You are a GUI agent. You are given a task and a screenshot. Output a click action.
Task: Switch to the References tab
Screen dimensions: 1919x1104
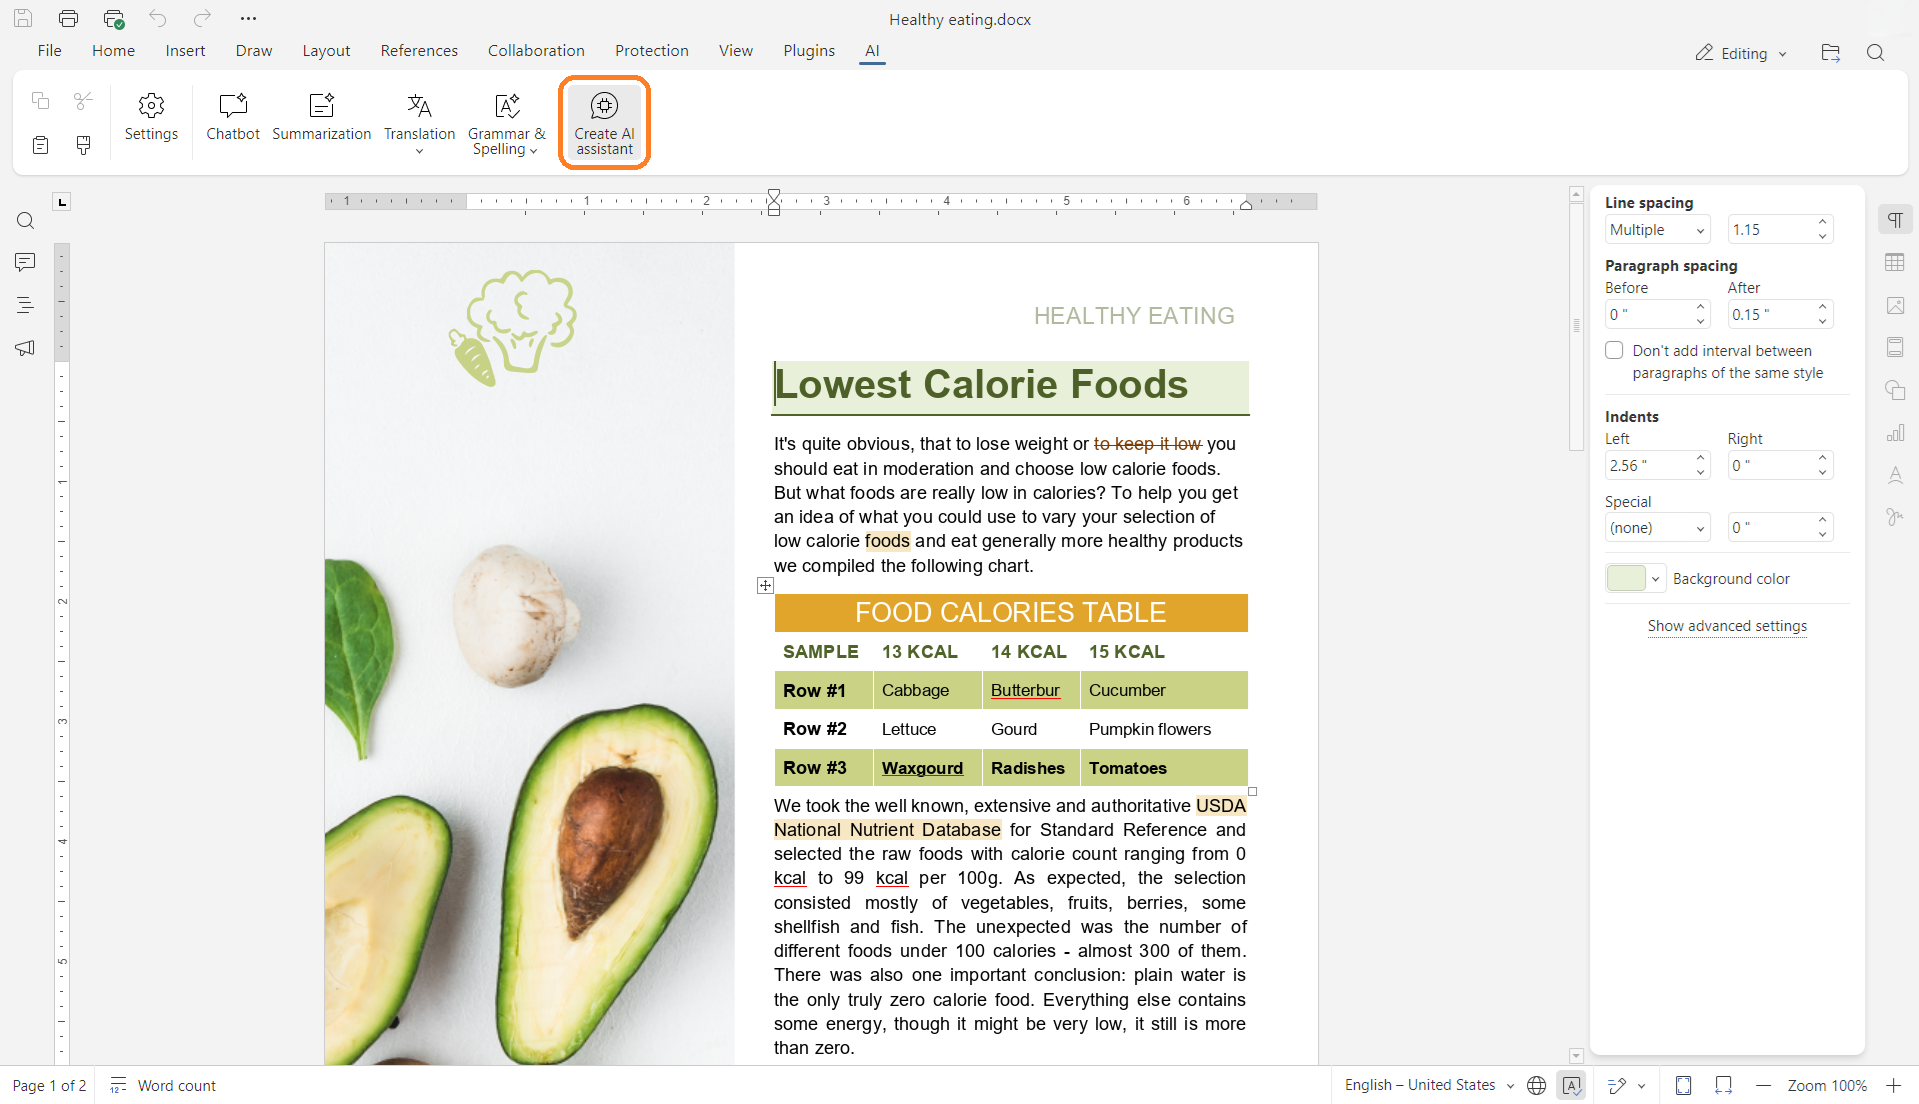click(x=419, y=51)
